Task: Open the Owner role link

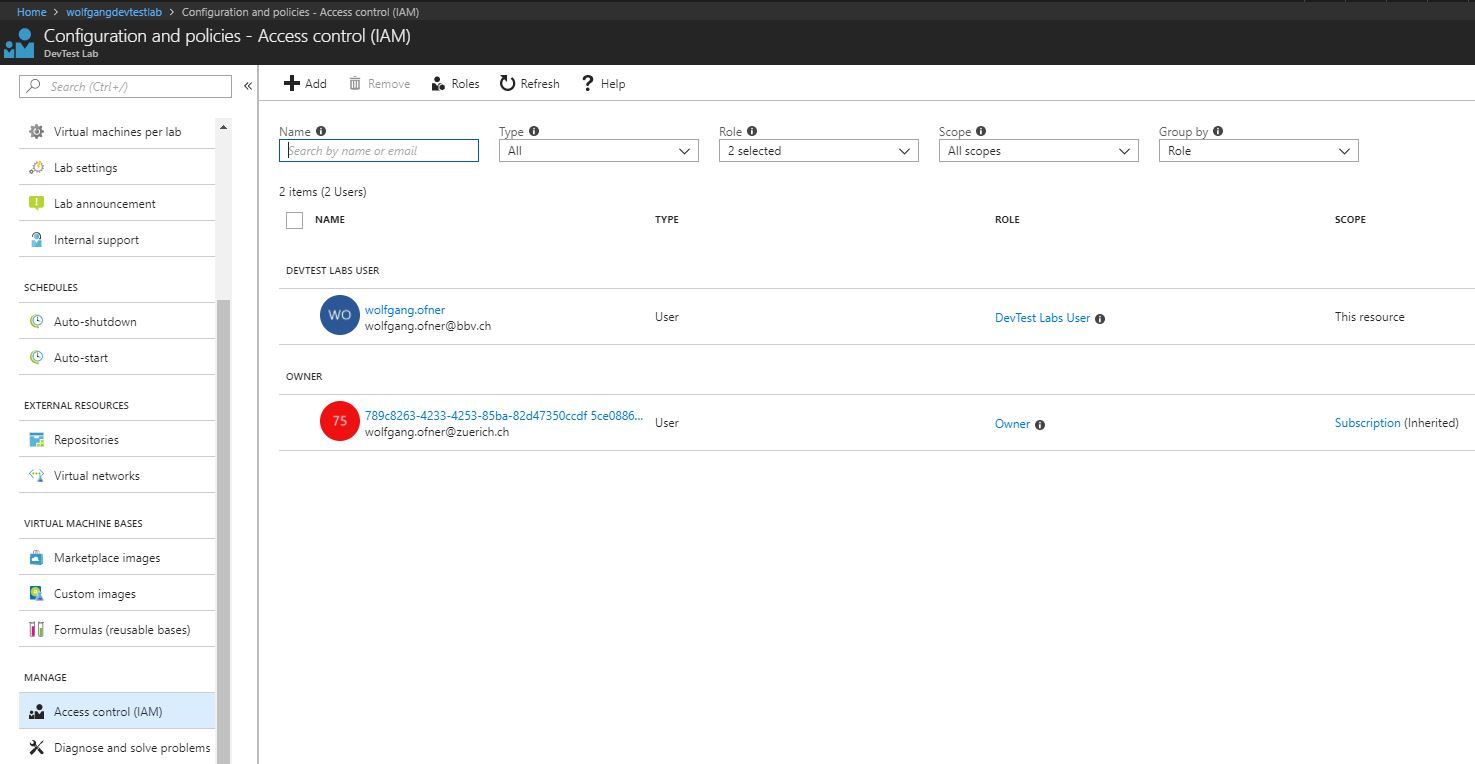Action: (x=1012, y=424)
